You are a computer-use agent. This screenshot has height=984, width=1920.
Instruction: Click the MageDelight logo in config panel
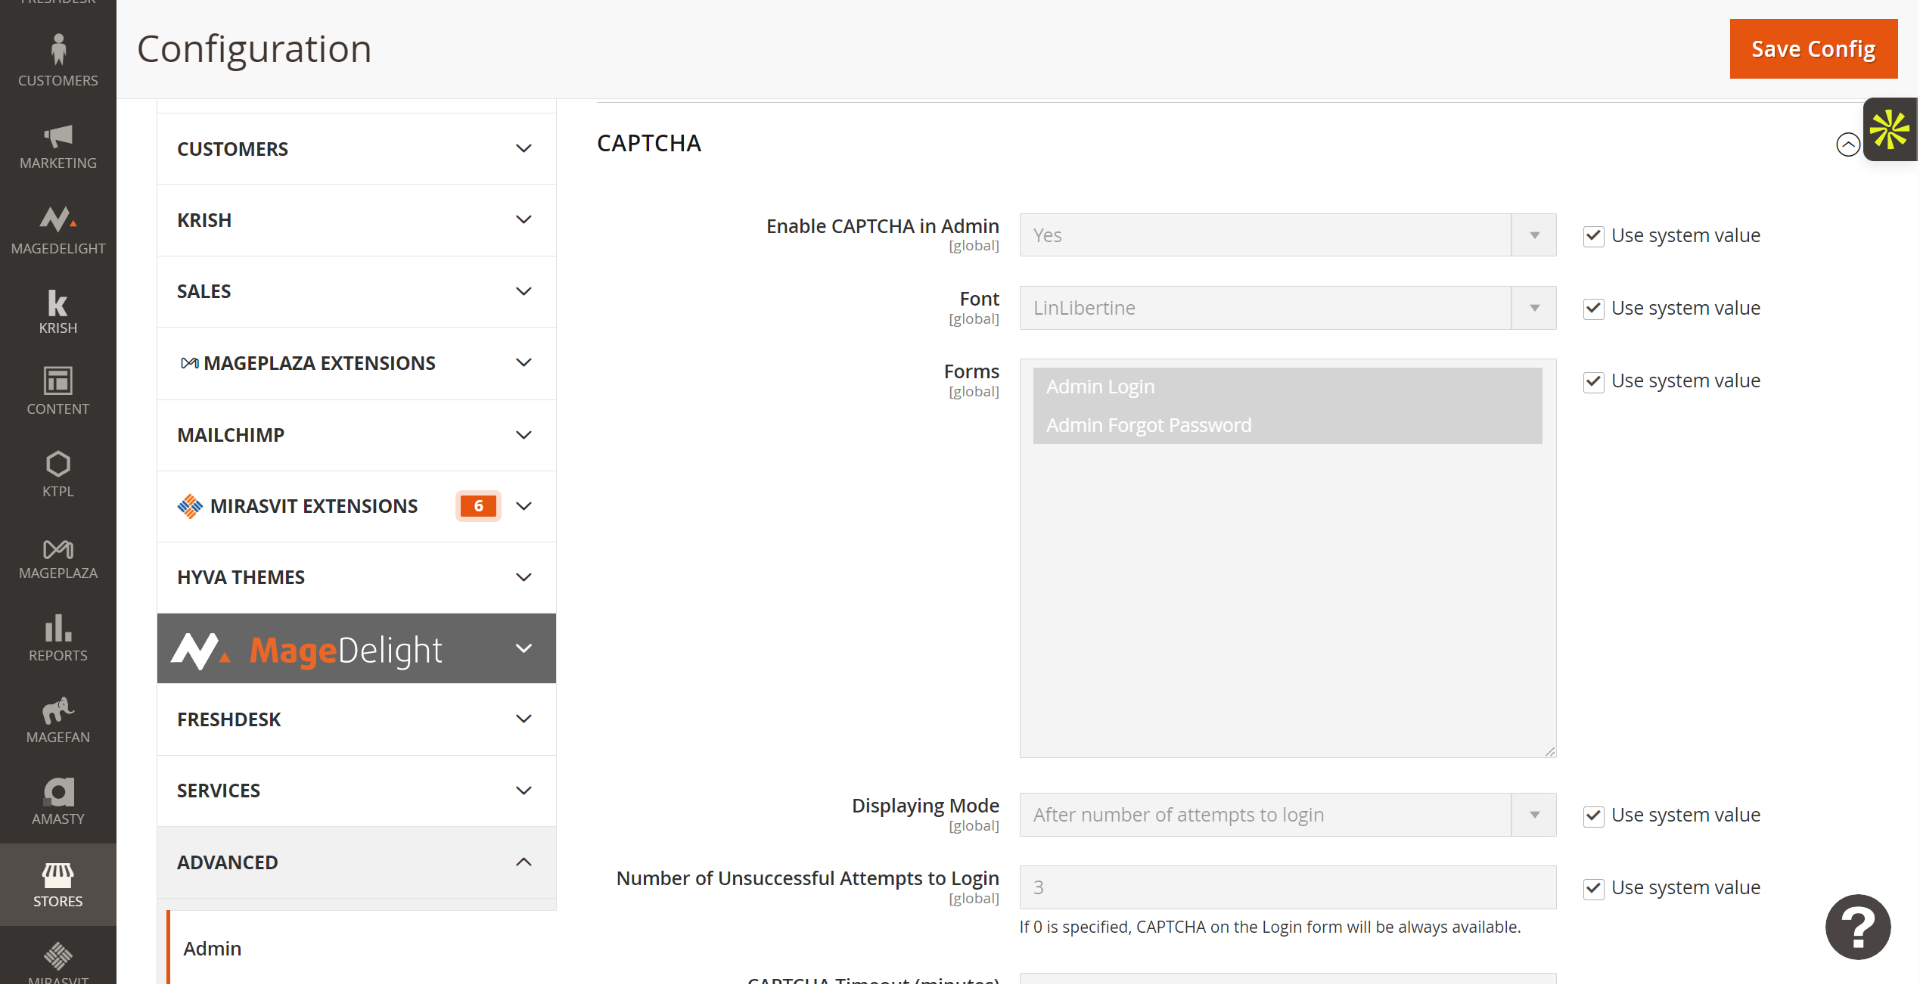[307, 650]
